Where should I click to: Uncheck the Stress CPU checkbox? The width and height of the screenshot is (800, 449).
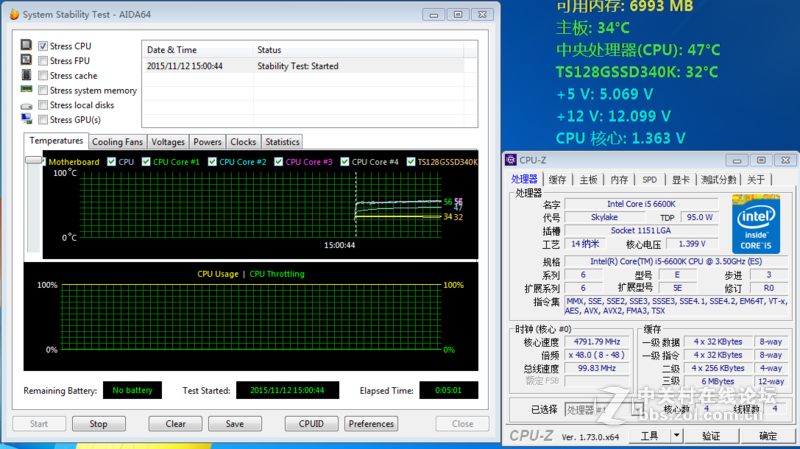click(43, 46)
